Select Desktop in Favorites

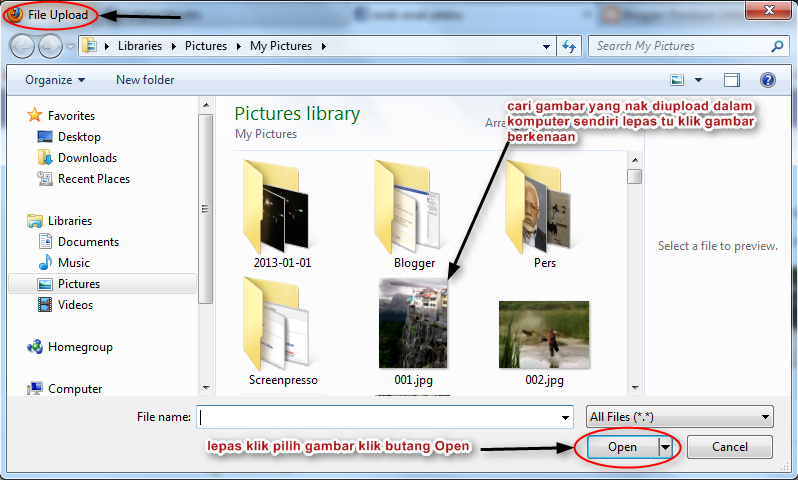tap(69, 137)
